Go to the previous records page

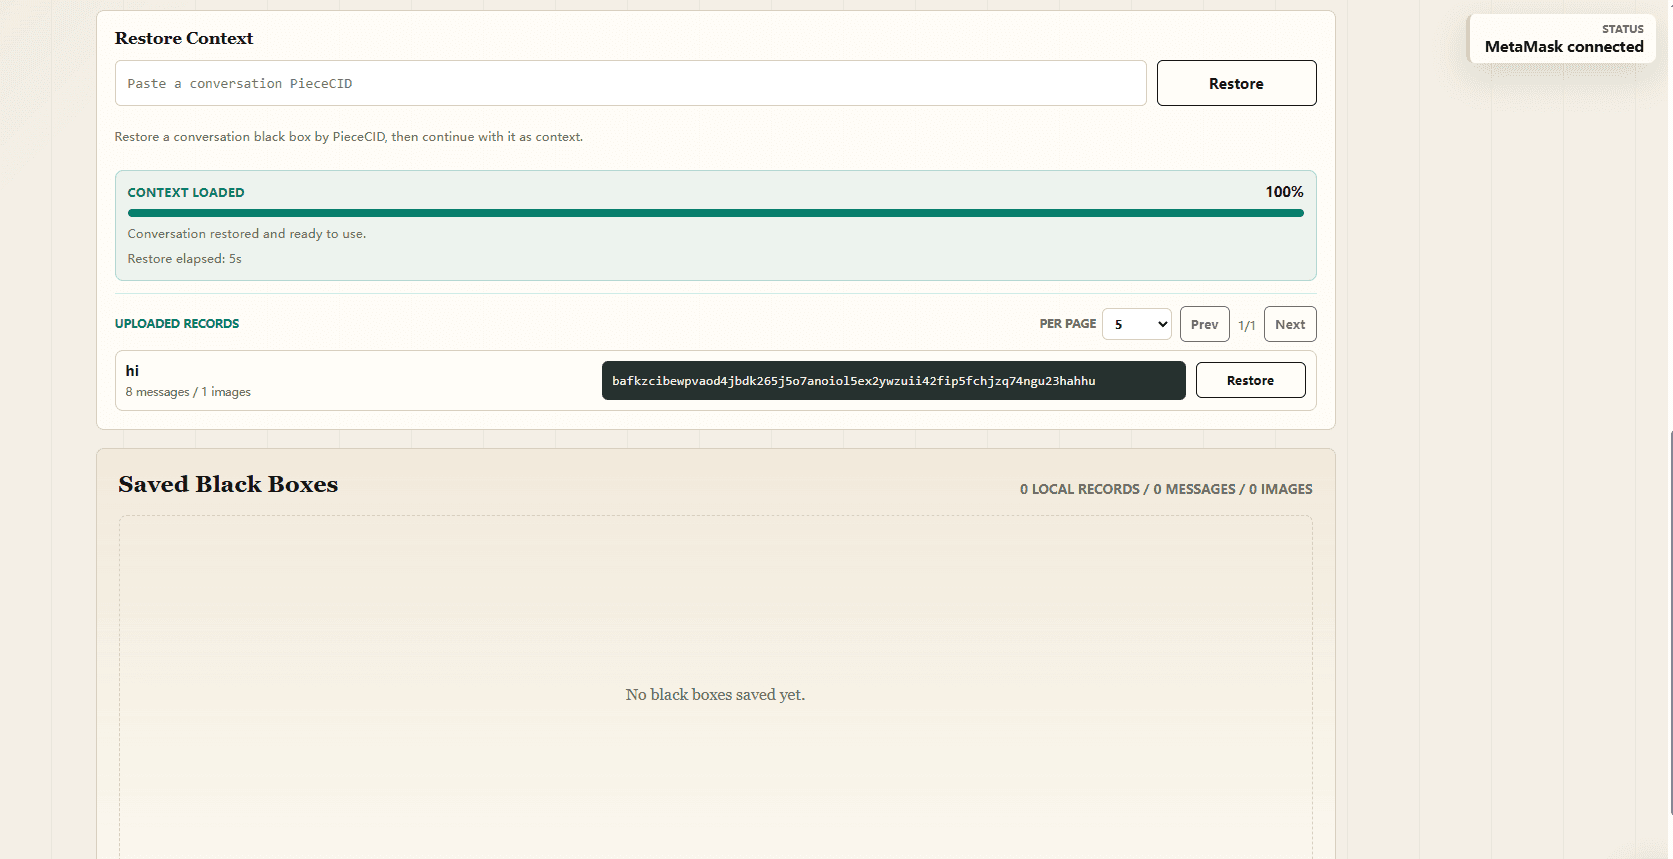tap(1204, 324)
